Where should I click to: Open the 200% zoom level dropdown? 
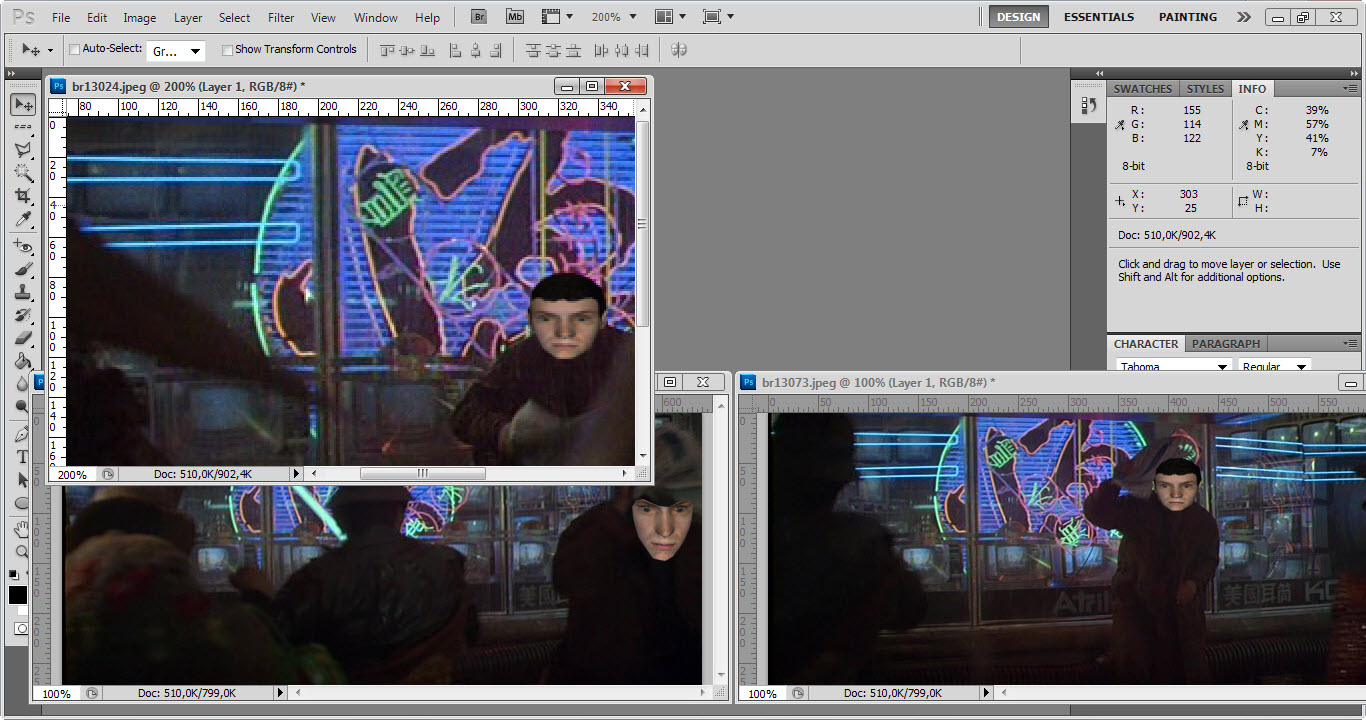612,17
